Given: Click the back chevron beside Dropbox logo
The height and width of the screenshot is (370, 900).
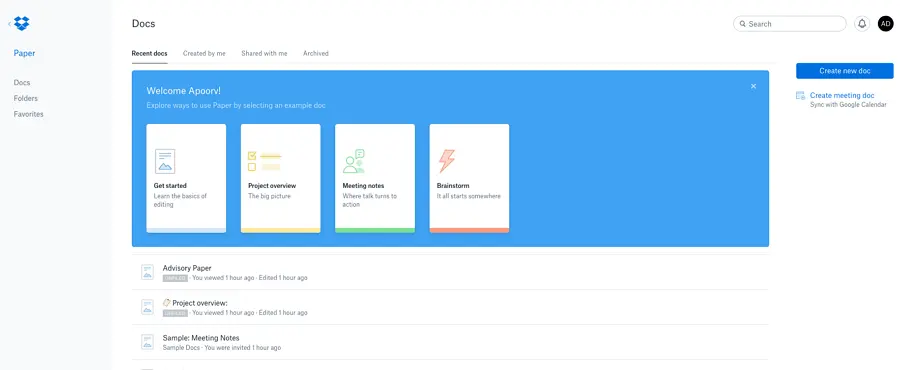Looking at the screenshot, I should tap(9, 24).
